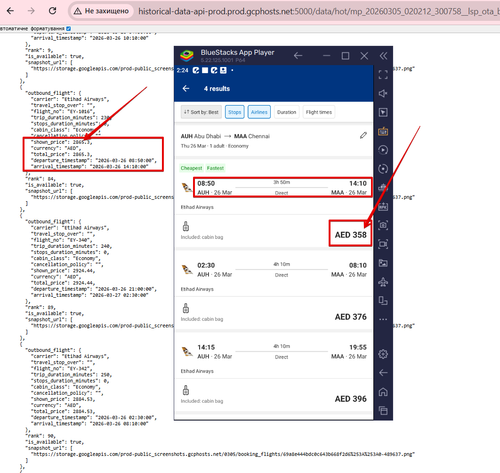Start BlueStacks screen recording
The height and width of the screenshot is (473, 500).
click(x=383, y=244)
